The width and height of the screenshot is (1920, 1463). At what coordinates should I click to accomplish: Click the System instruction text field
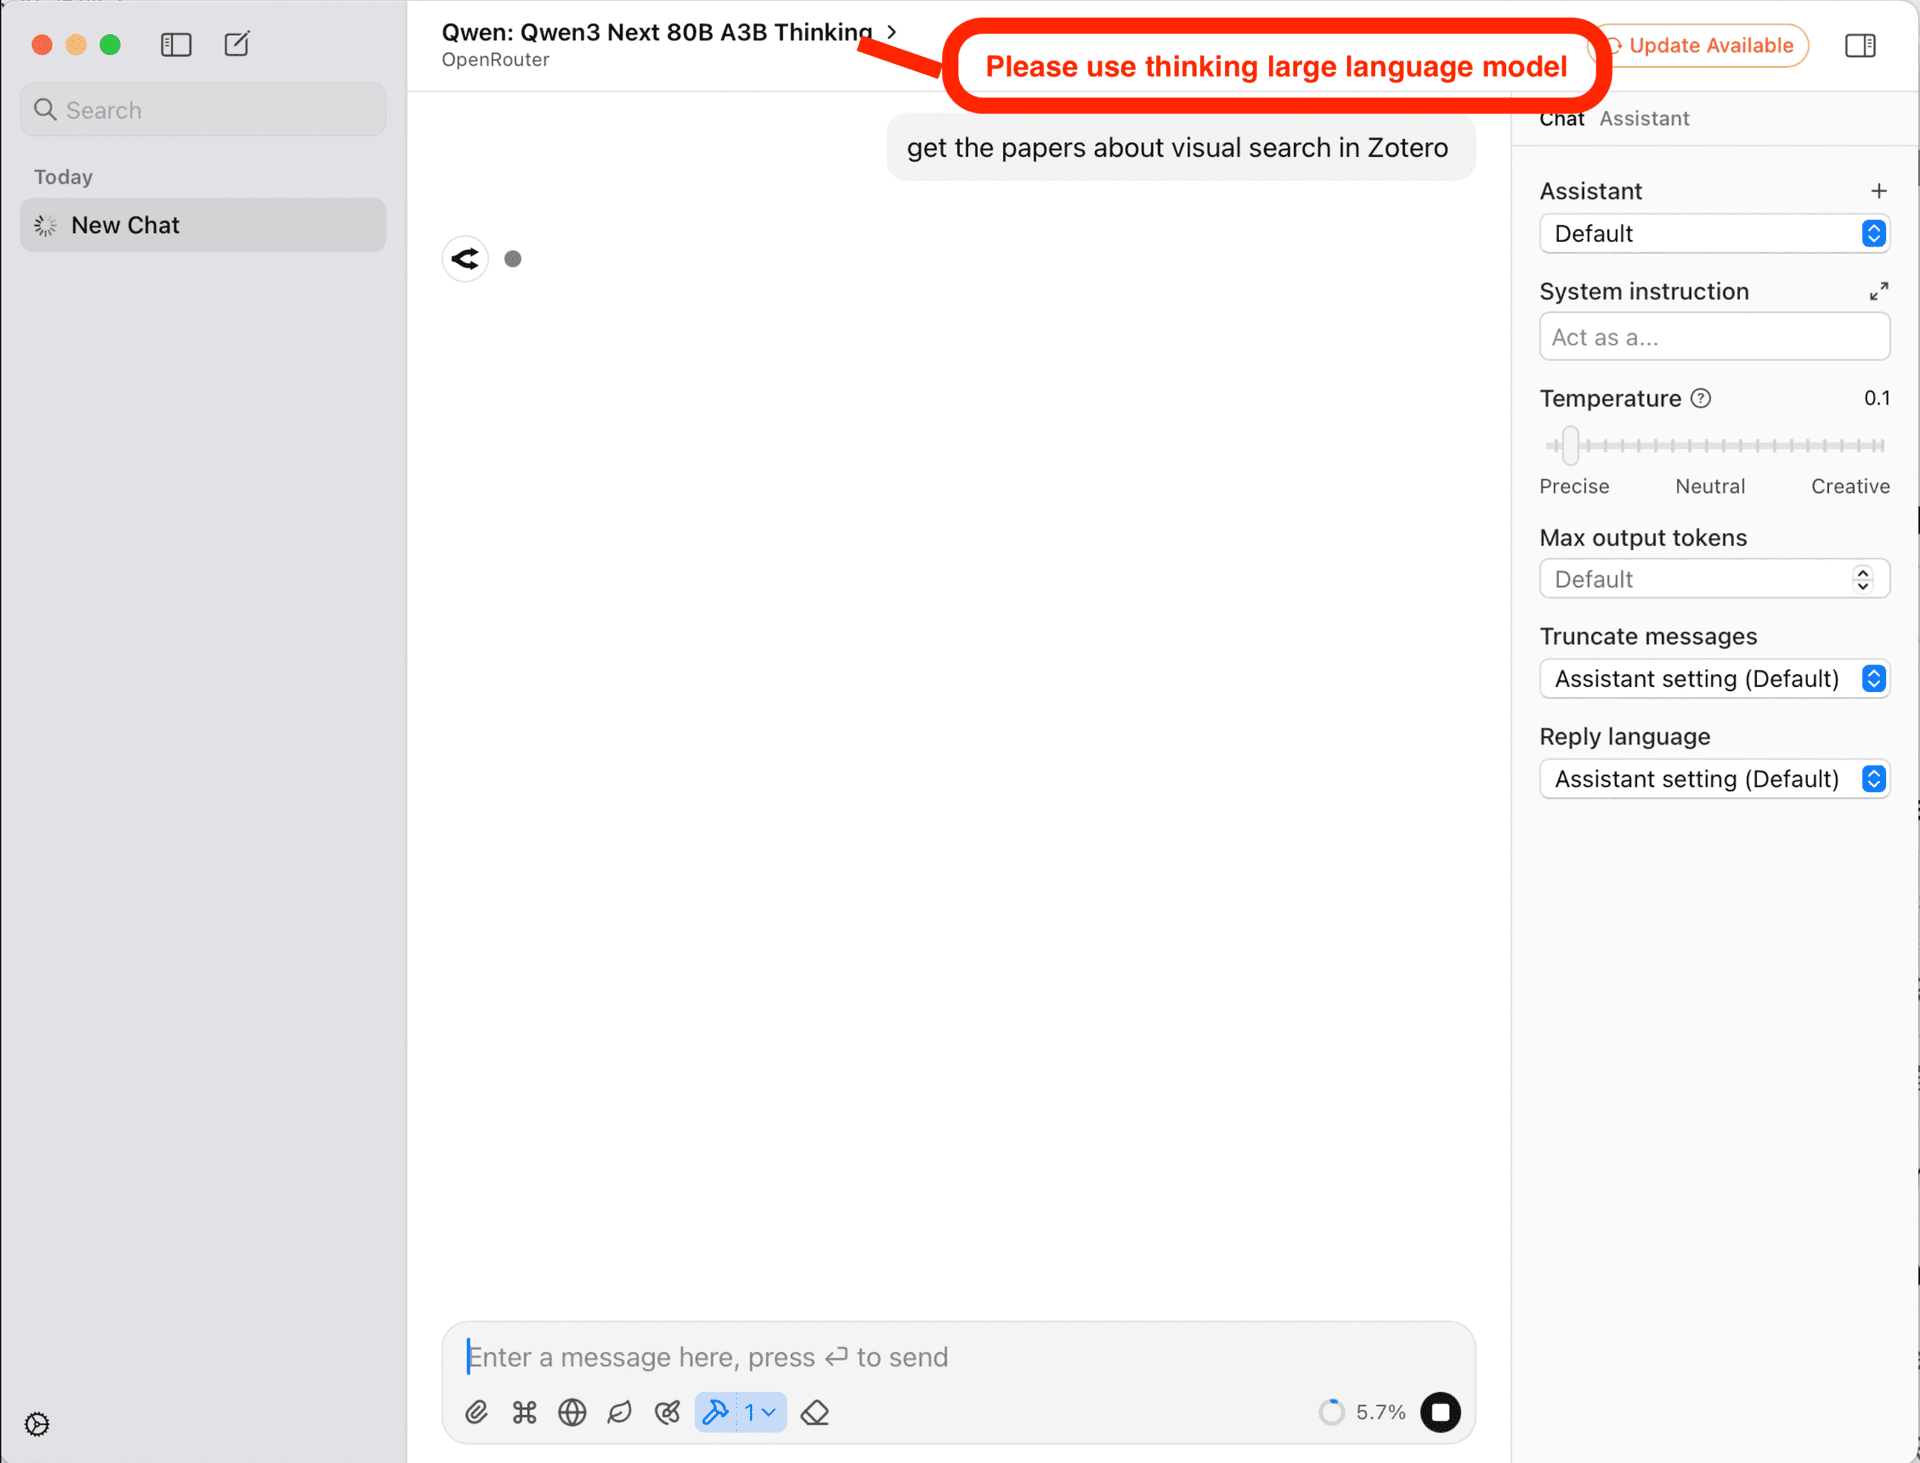(x=1714, y=338)
